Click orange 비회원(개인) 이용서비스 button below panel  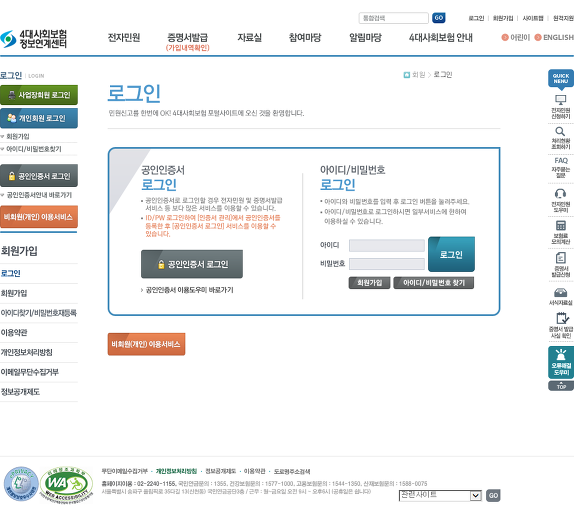[146, 344]
